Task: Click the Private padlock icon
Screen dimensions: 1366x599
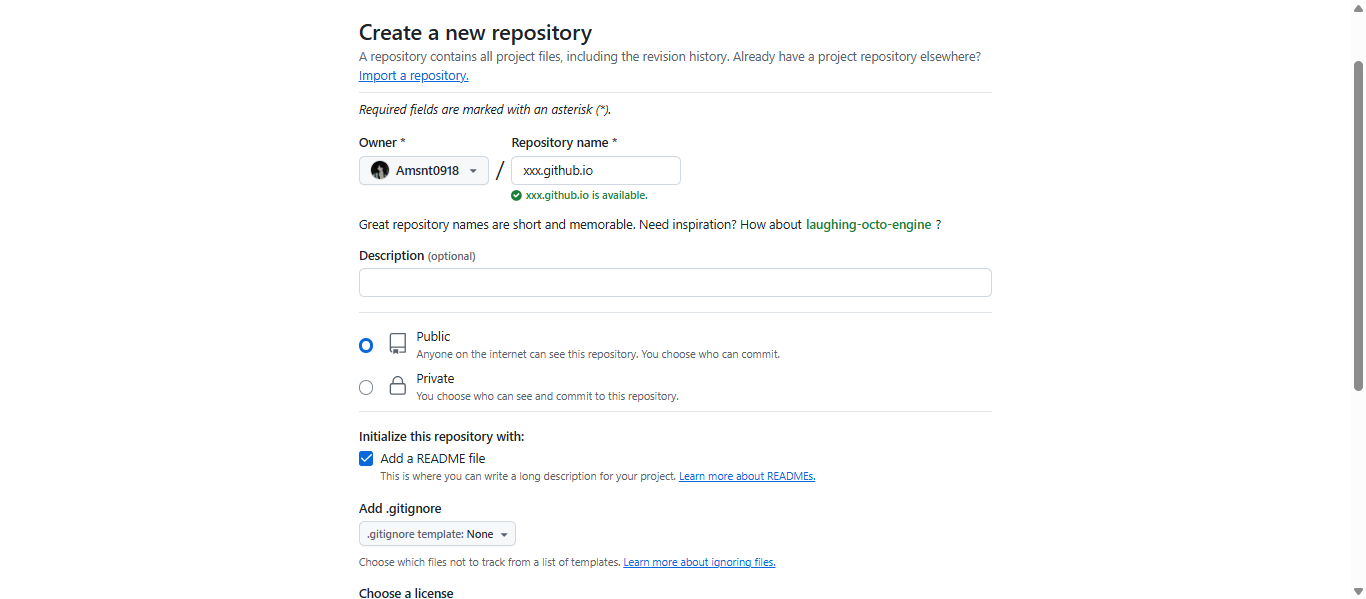Action: (398, 386)
